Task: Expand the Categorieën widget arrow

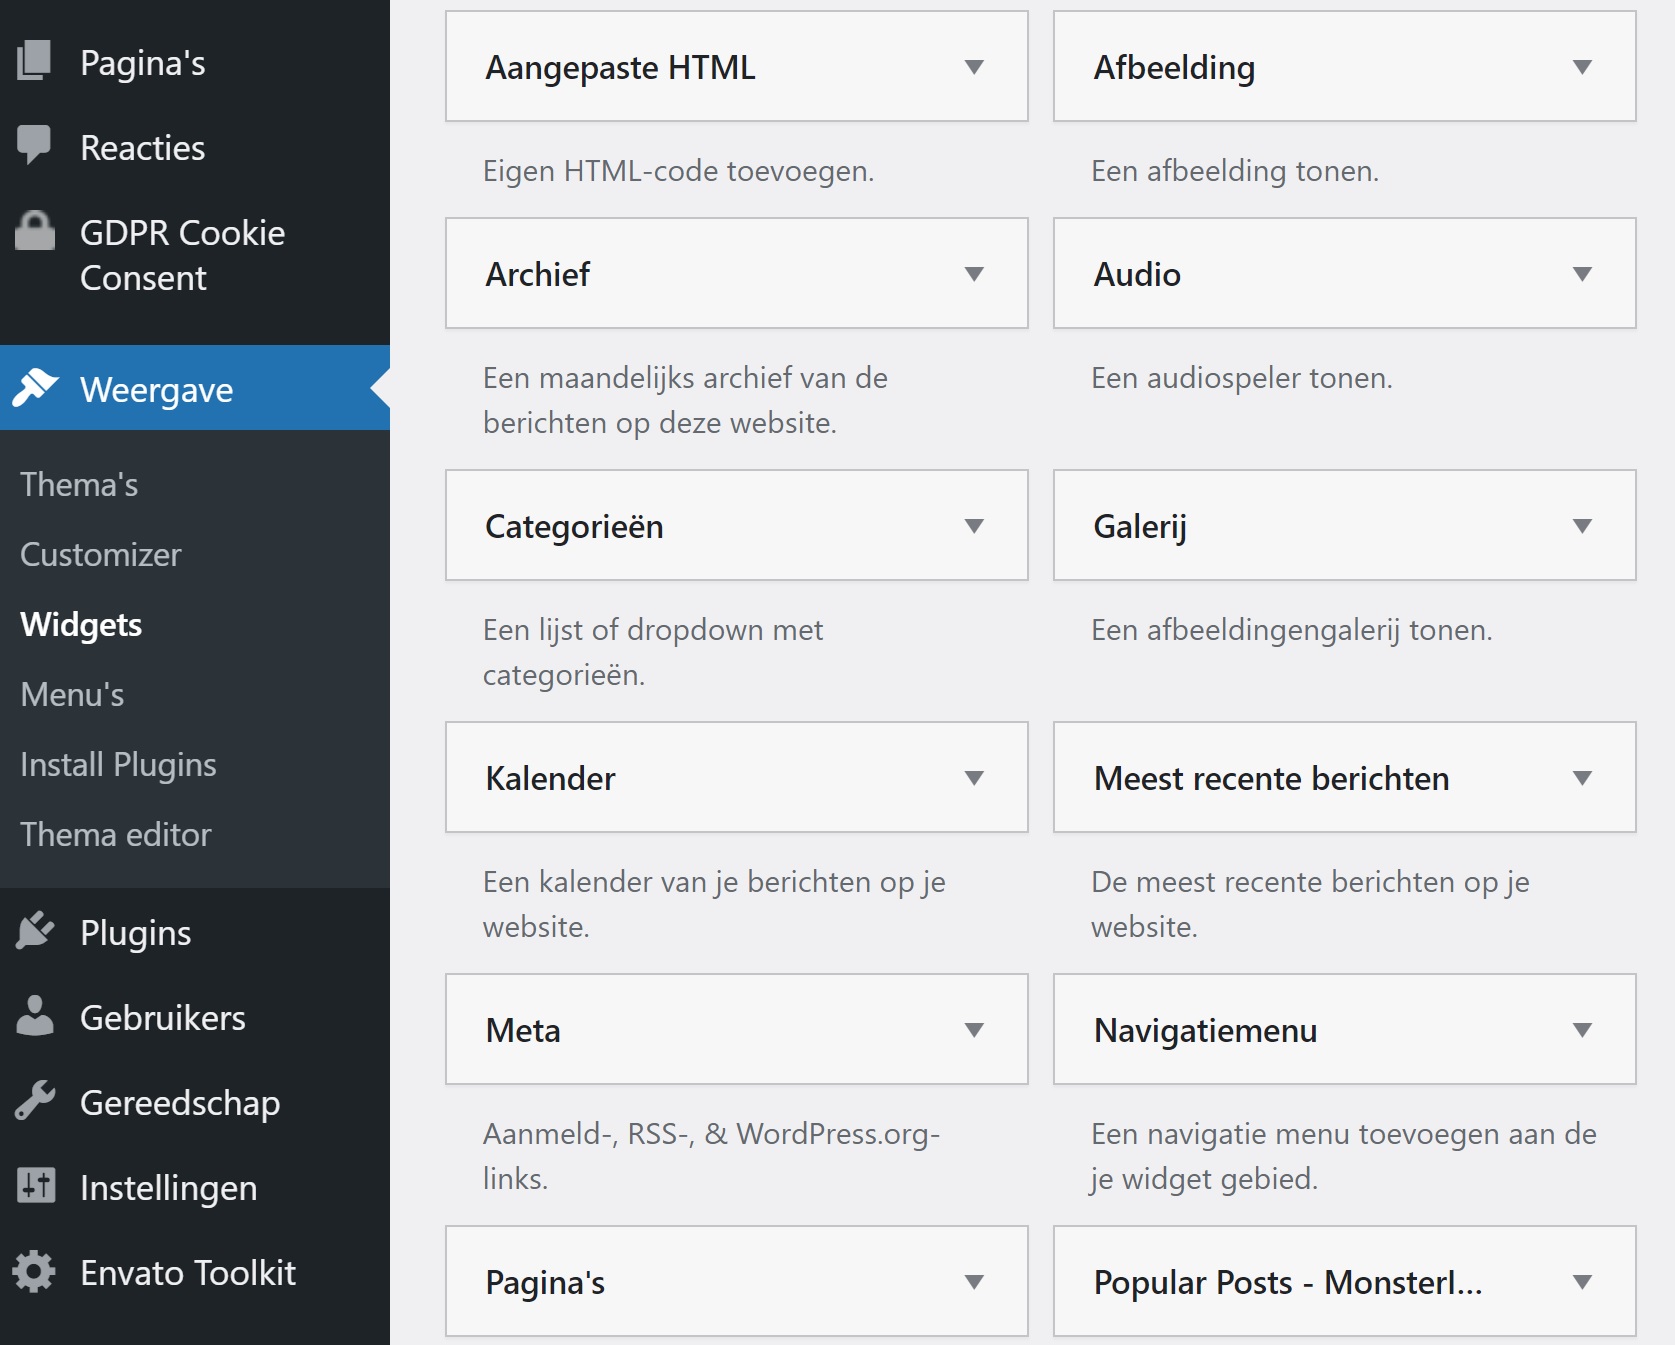Action: coord(974,526)
